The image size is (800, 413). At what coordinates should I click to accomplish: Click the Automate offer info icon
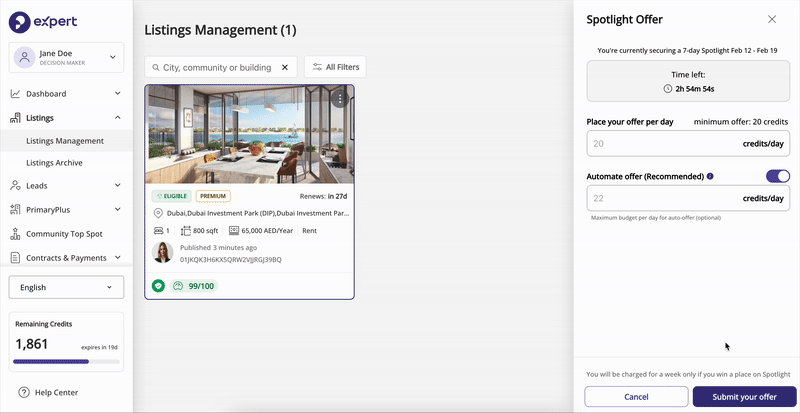pos(710,177)
